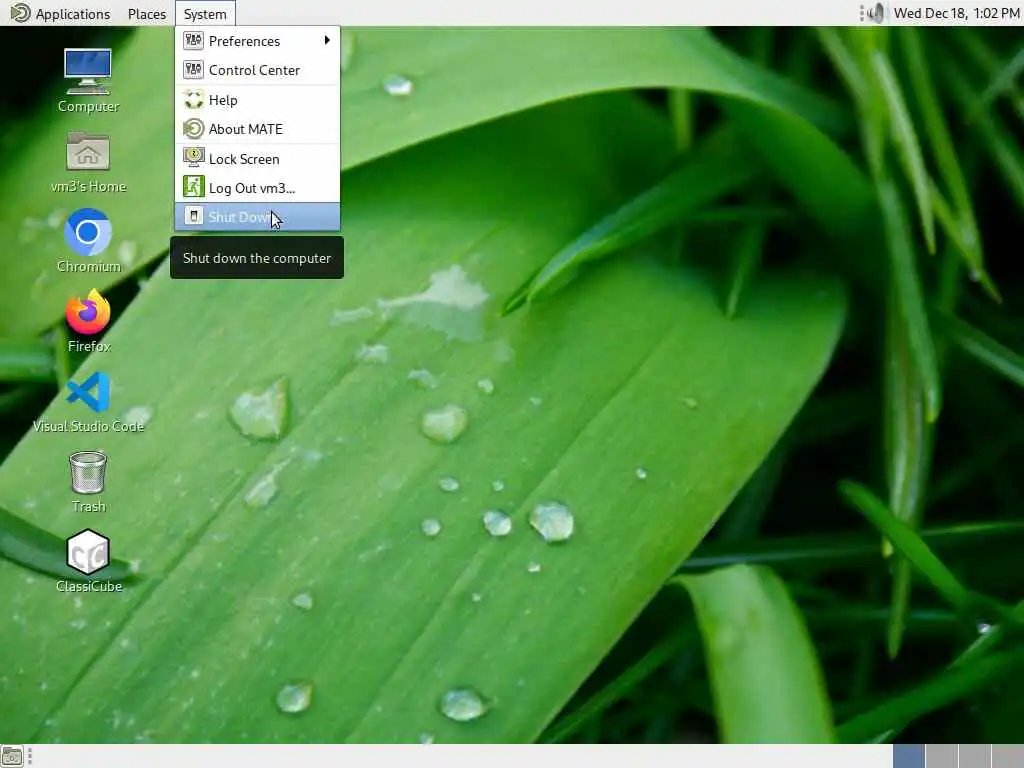
Task: Switch to the second workspace in switcher
Action: pyautogui.click(x=941, y=757)
